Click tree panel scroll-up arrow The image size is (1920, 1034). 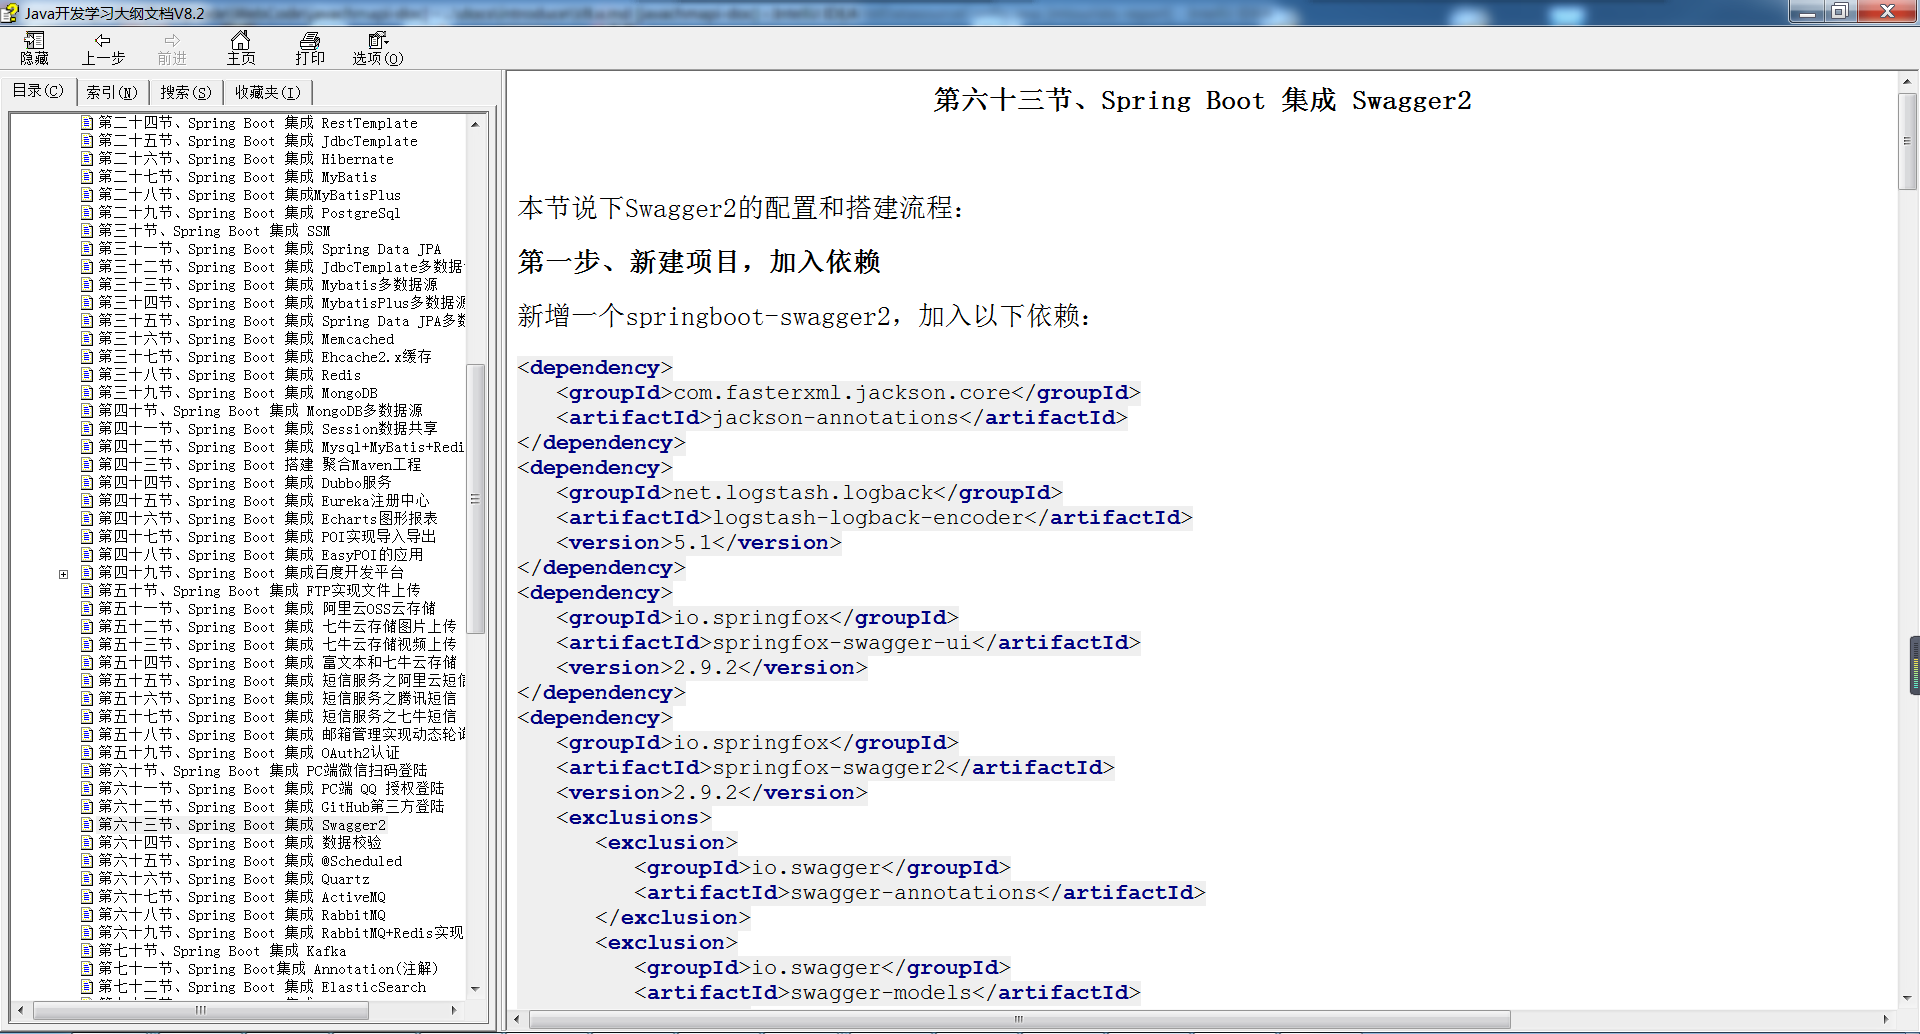point(476,124)
